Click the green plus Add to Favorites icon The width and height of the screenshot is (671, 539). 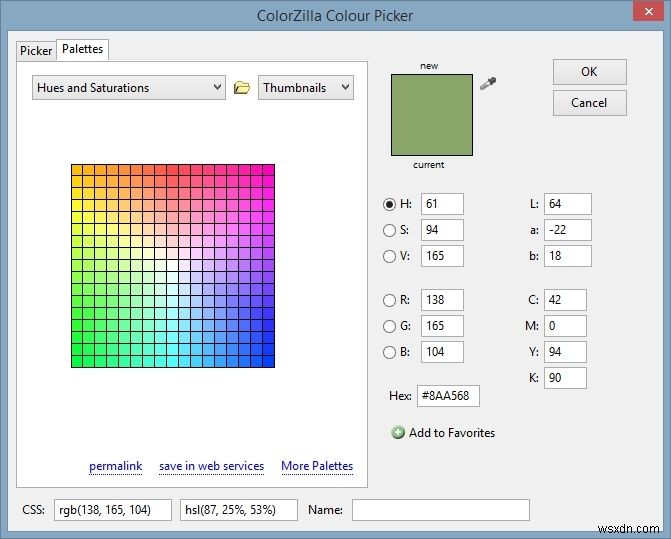[x=398, y=433]
